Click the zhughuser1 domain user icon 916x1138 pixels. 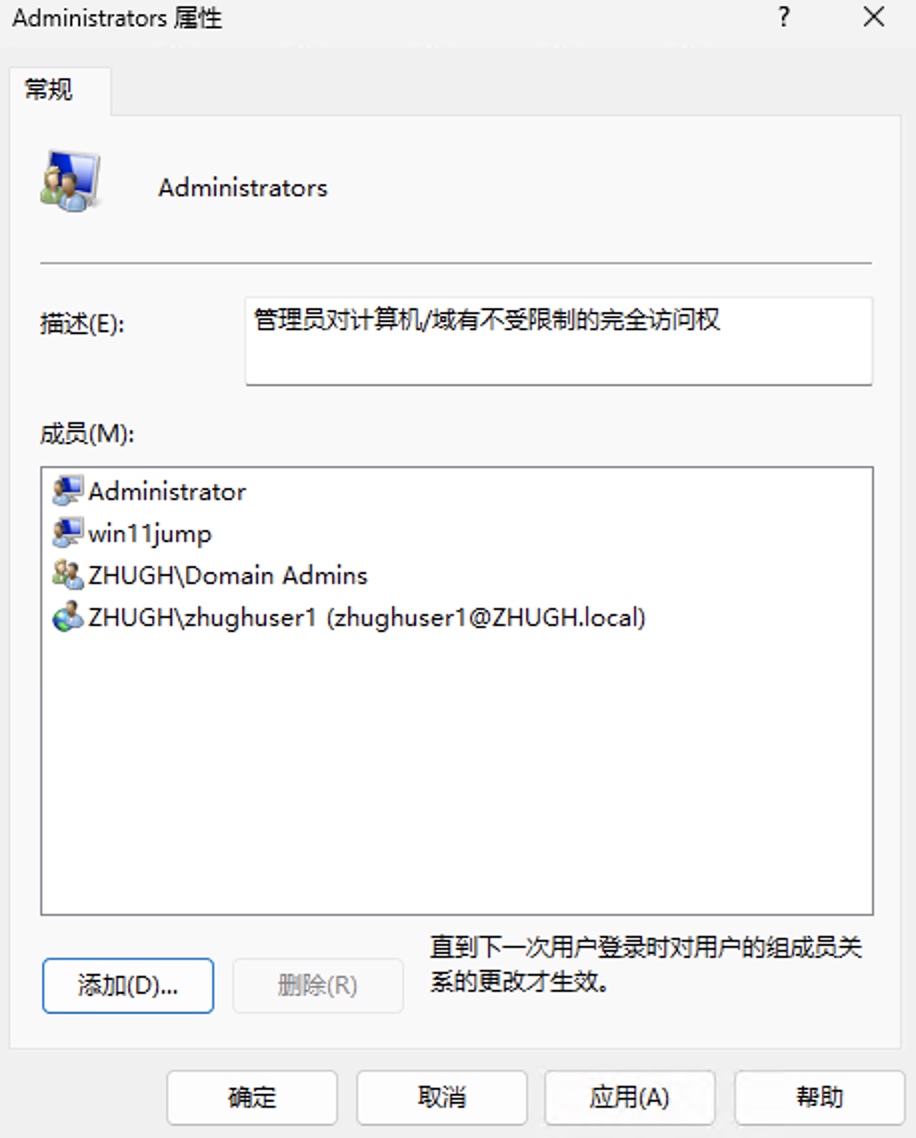(68, 617)
